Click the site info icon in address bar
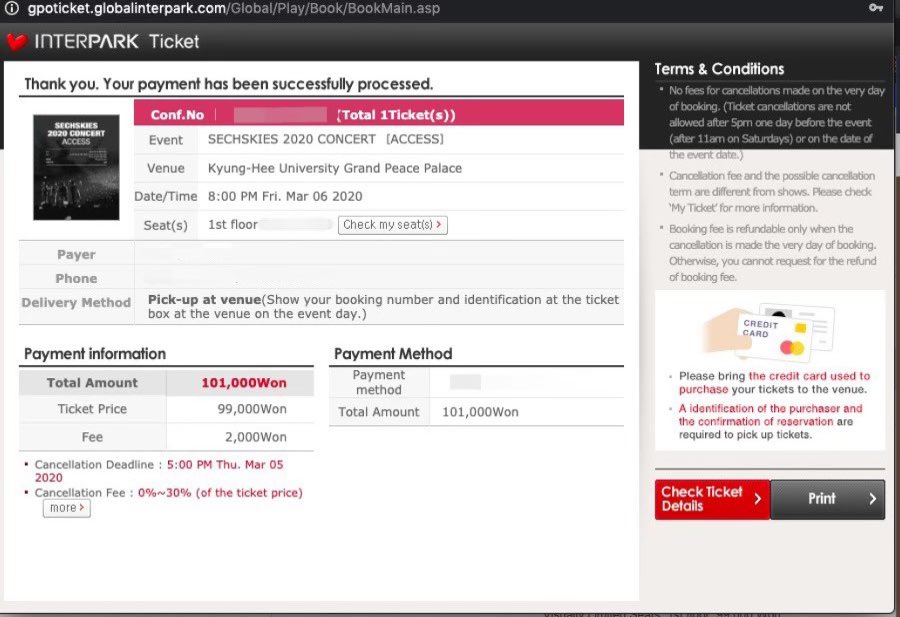Viewport: 900px width, 617px height. [11, 8]
